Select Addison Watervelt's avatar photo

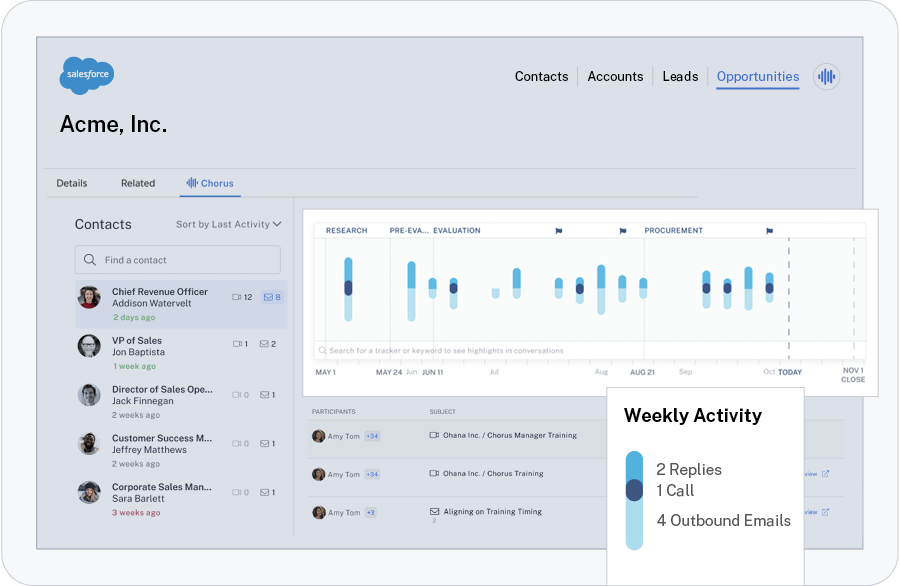(90, 297)
